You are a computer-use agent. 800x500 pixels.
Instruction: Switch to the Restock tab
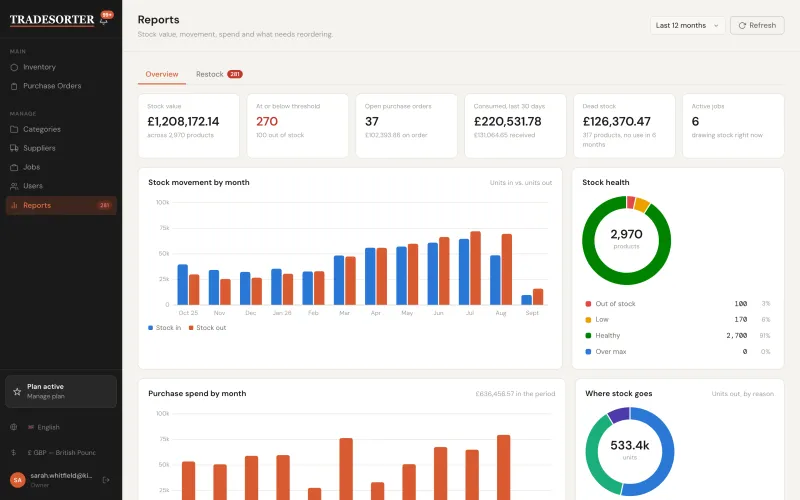coord(219,74)
